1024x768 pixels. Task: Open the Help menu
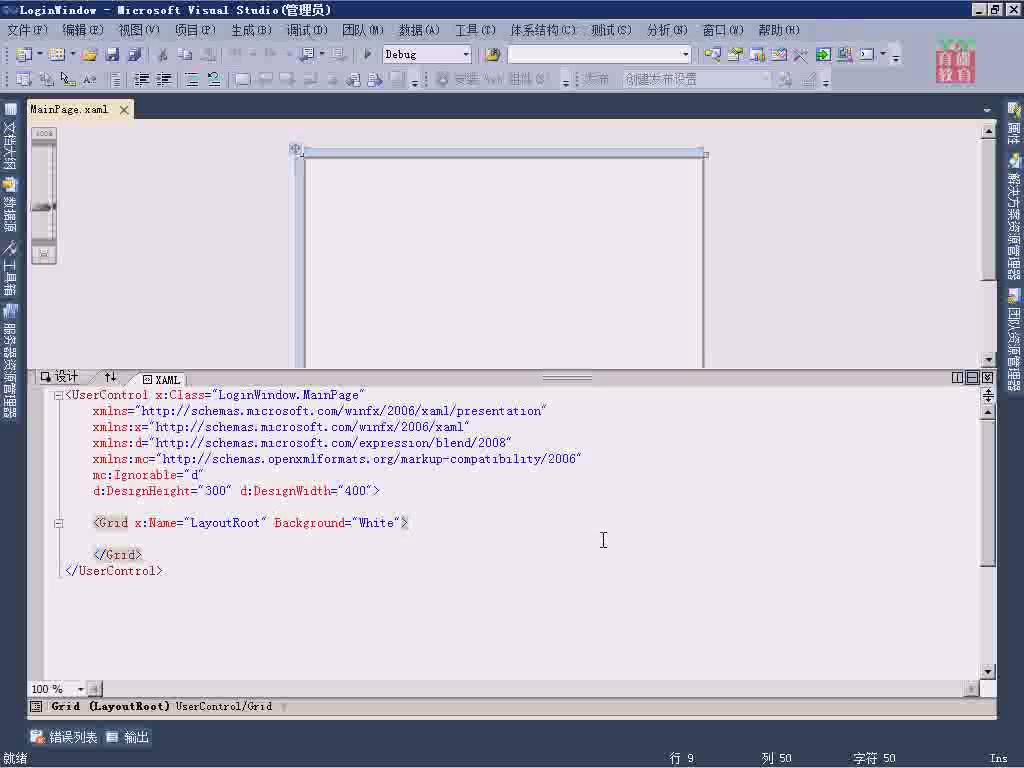778,31
